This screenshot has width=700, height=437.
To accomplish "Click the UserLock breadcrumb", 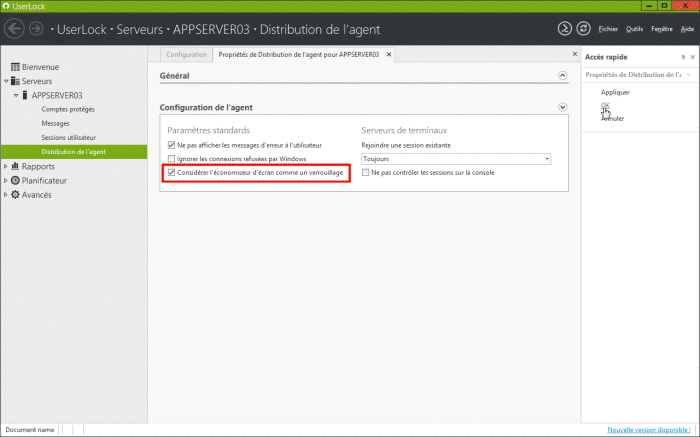I will 82,29.
